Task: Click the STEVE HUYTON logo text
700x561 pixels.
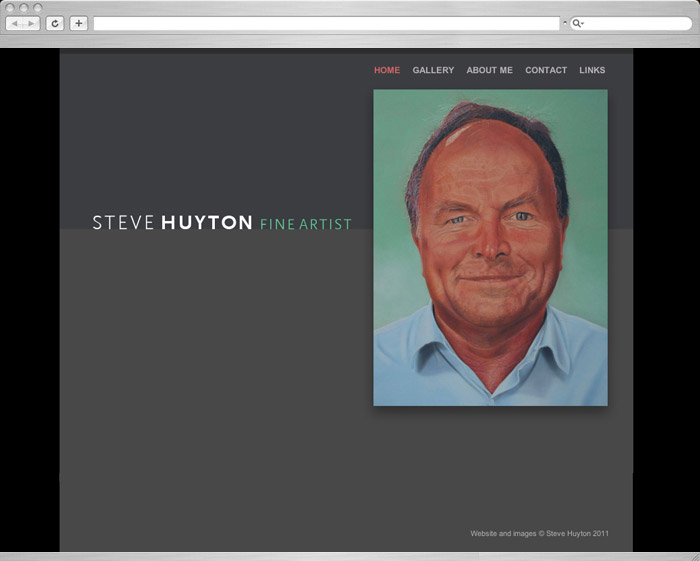Action: tap(172, 222)
